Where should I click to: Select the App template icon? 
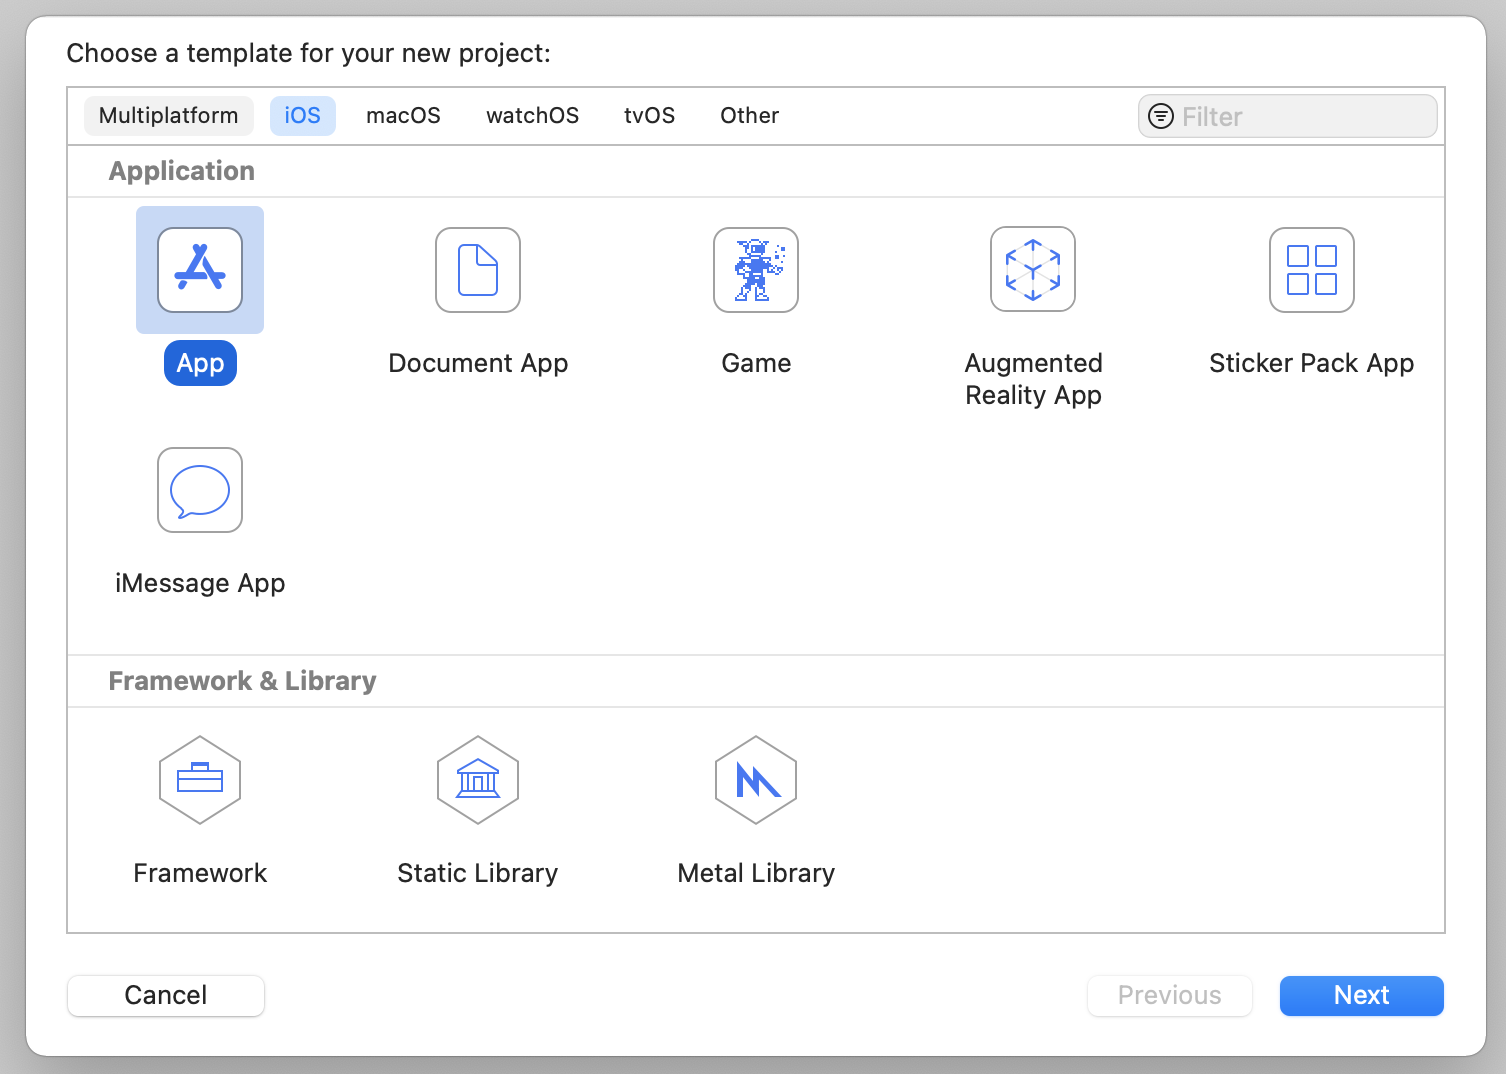200,270
